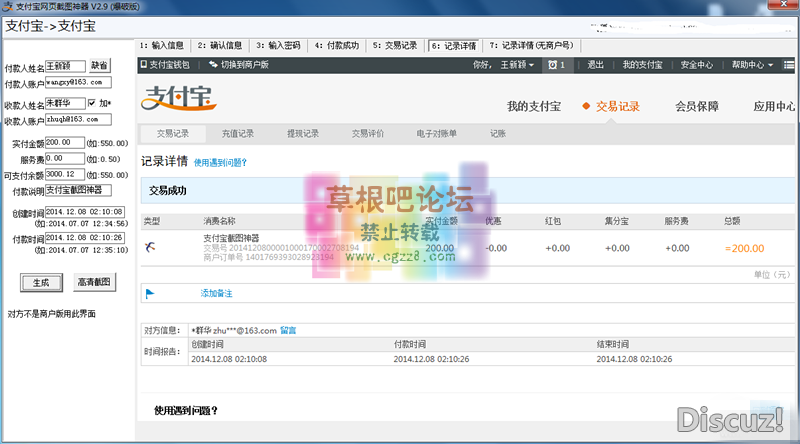
Task: Click the 实付金额 input showing 200.00
Action: pyautogui.click(x=65, y=143)
